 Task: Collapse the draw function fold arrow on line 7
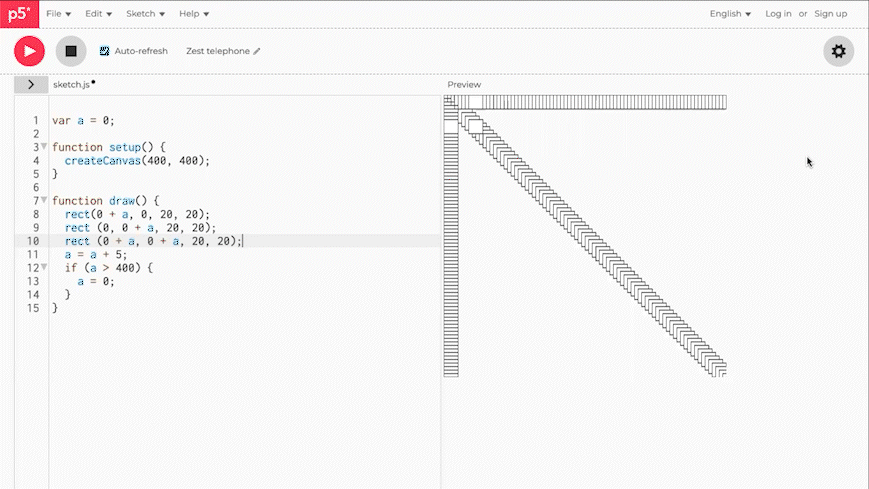44,200
